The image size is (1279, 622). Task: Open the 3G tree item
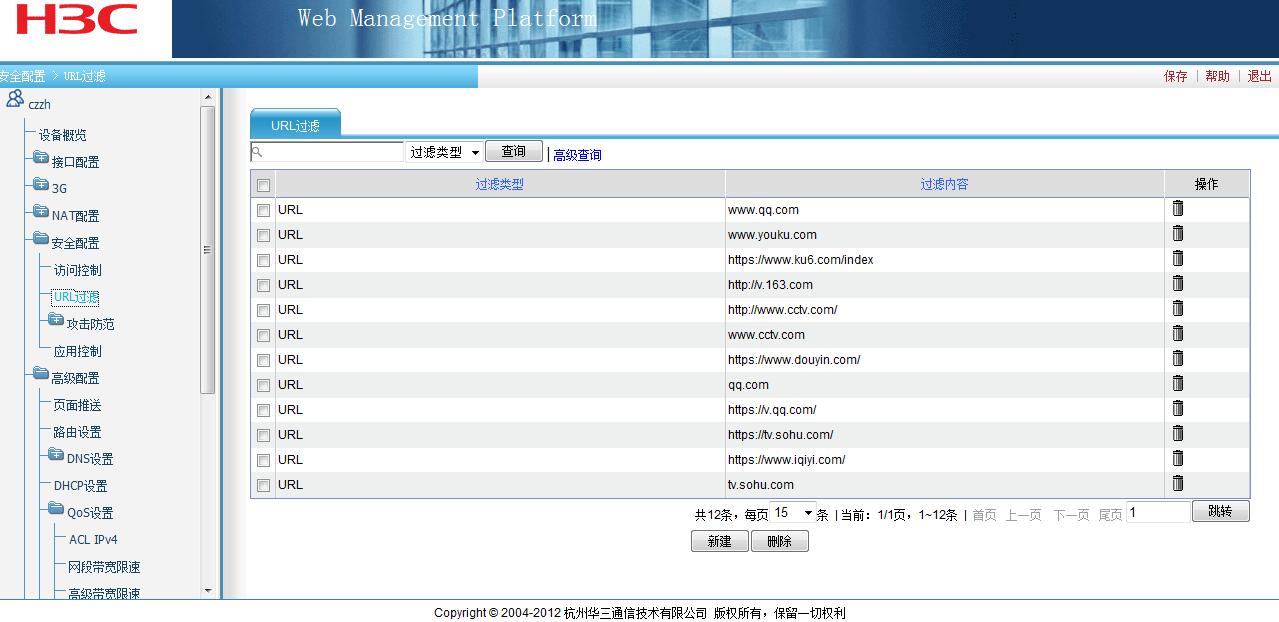(x=60, y=188)
